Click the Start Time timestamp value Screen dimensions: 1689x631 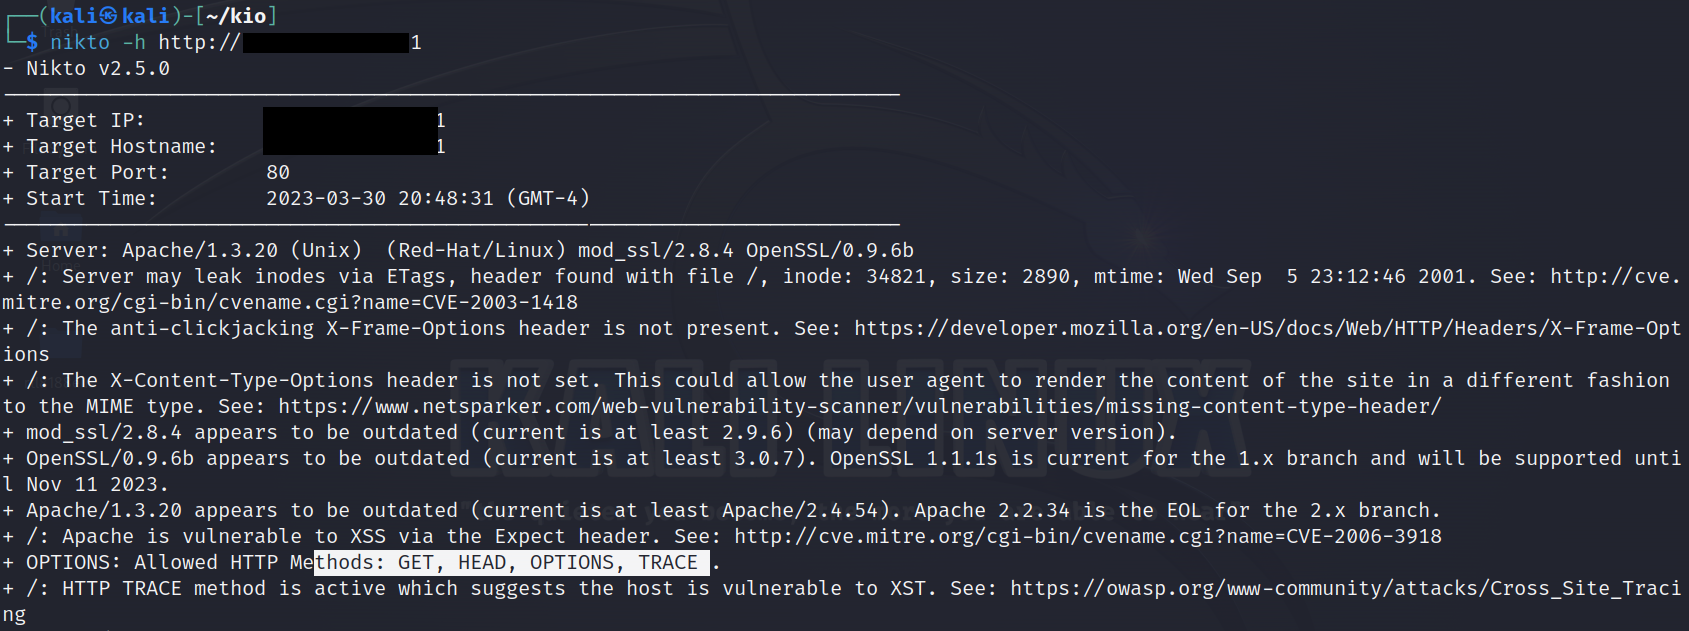427,198
